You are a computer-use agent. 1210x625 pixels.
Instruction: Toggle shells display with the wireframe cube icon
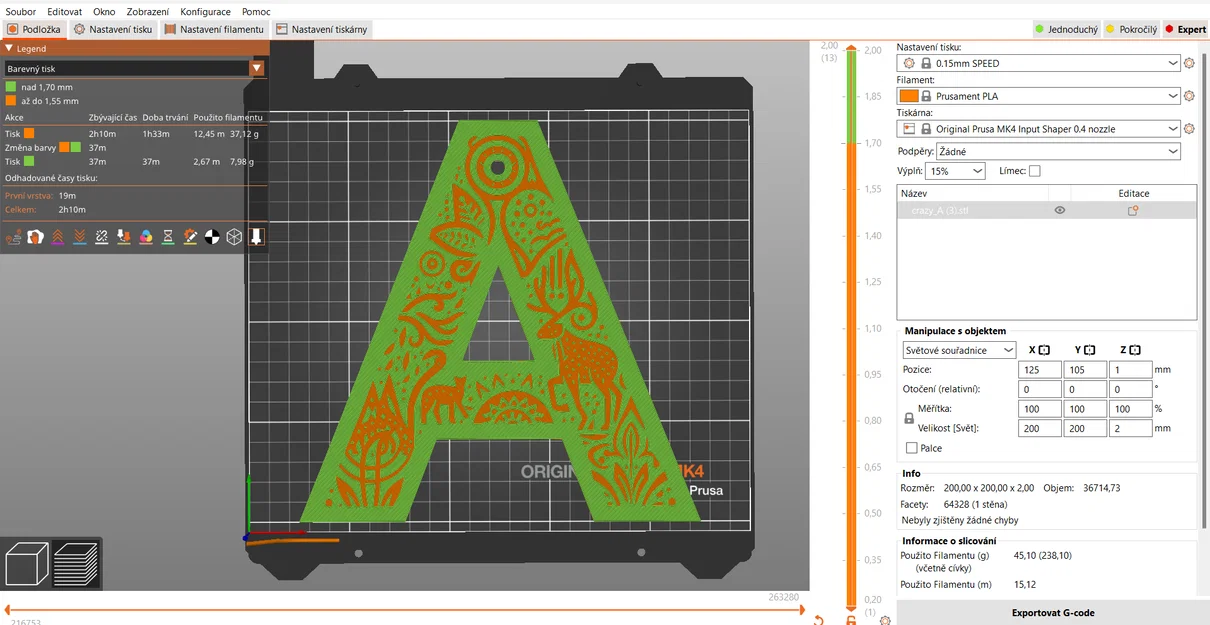(233, 236)
